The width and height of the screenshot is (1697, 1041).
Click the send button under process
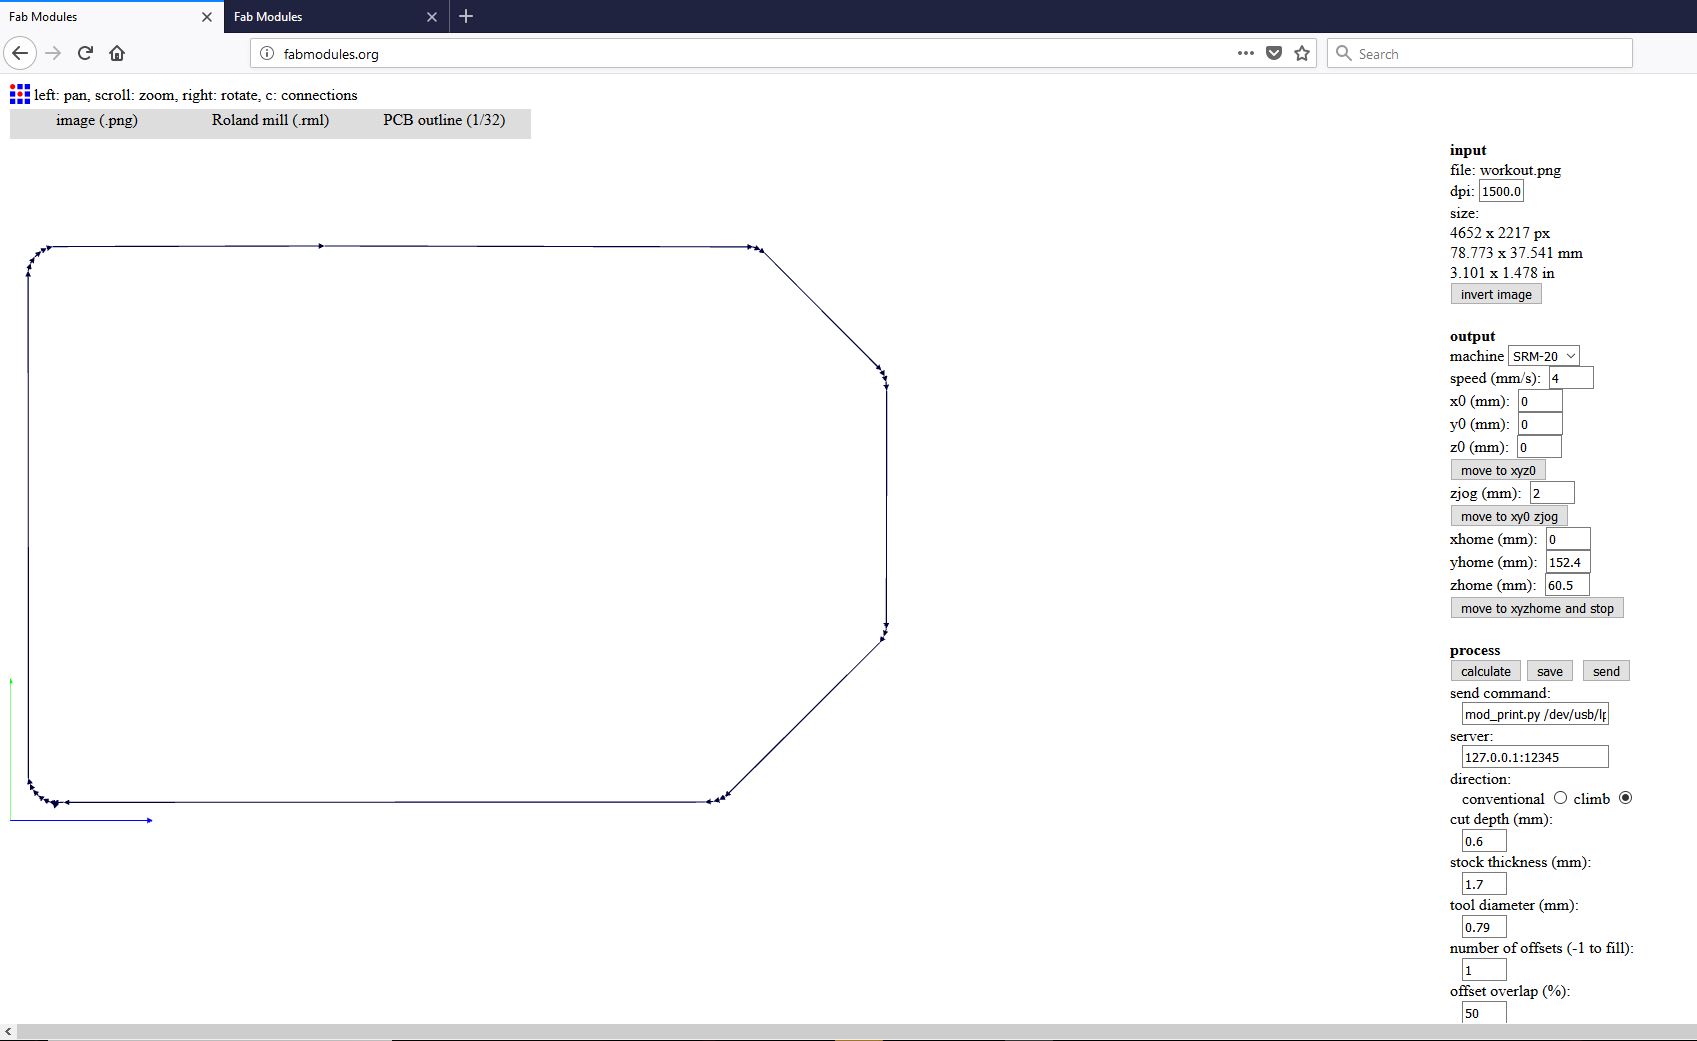[1606, 671]
